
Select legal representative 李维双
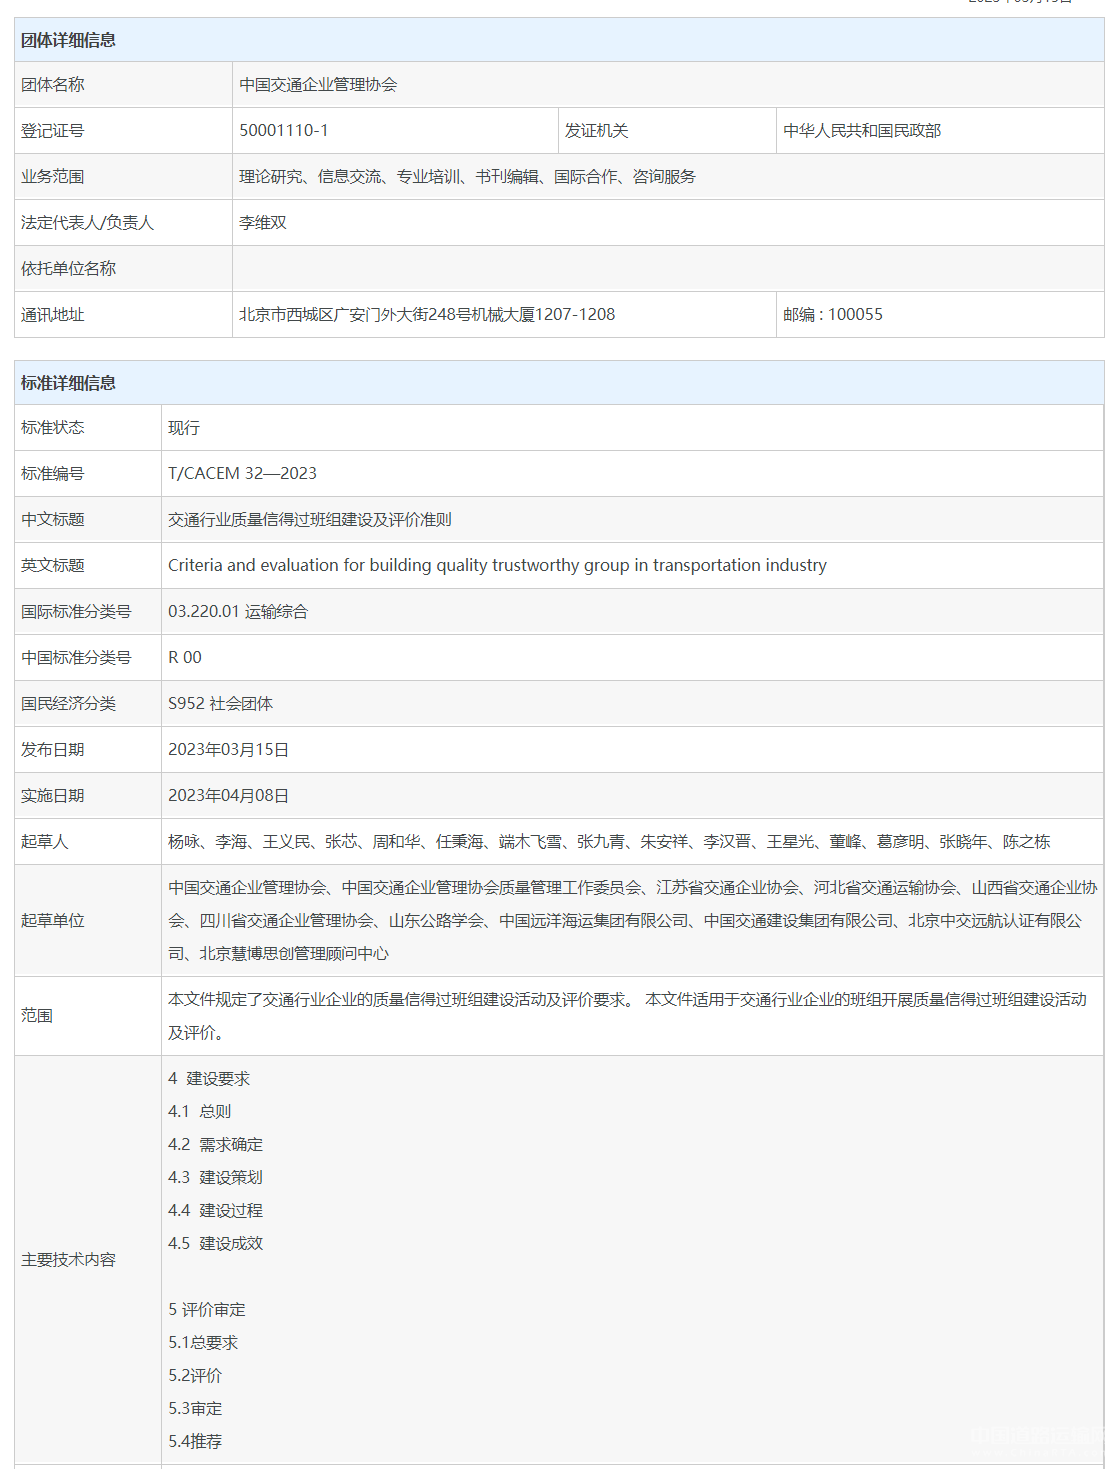(x=263, y=223)
